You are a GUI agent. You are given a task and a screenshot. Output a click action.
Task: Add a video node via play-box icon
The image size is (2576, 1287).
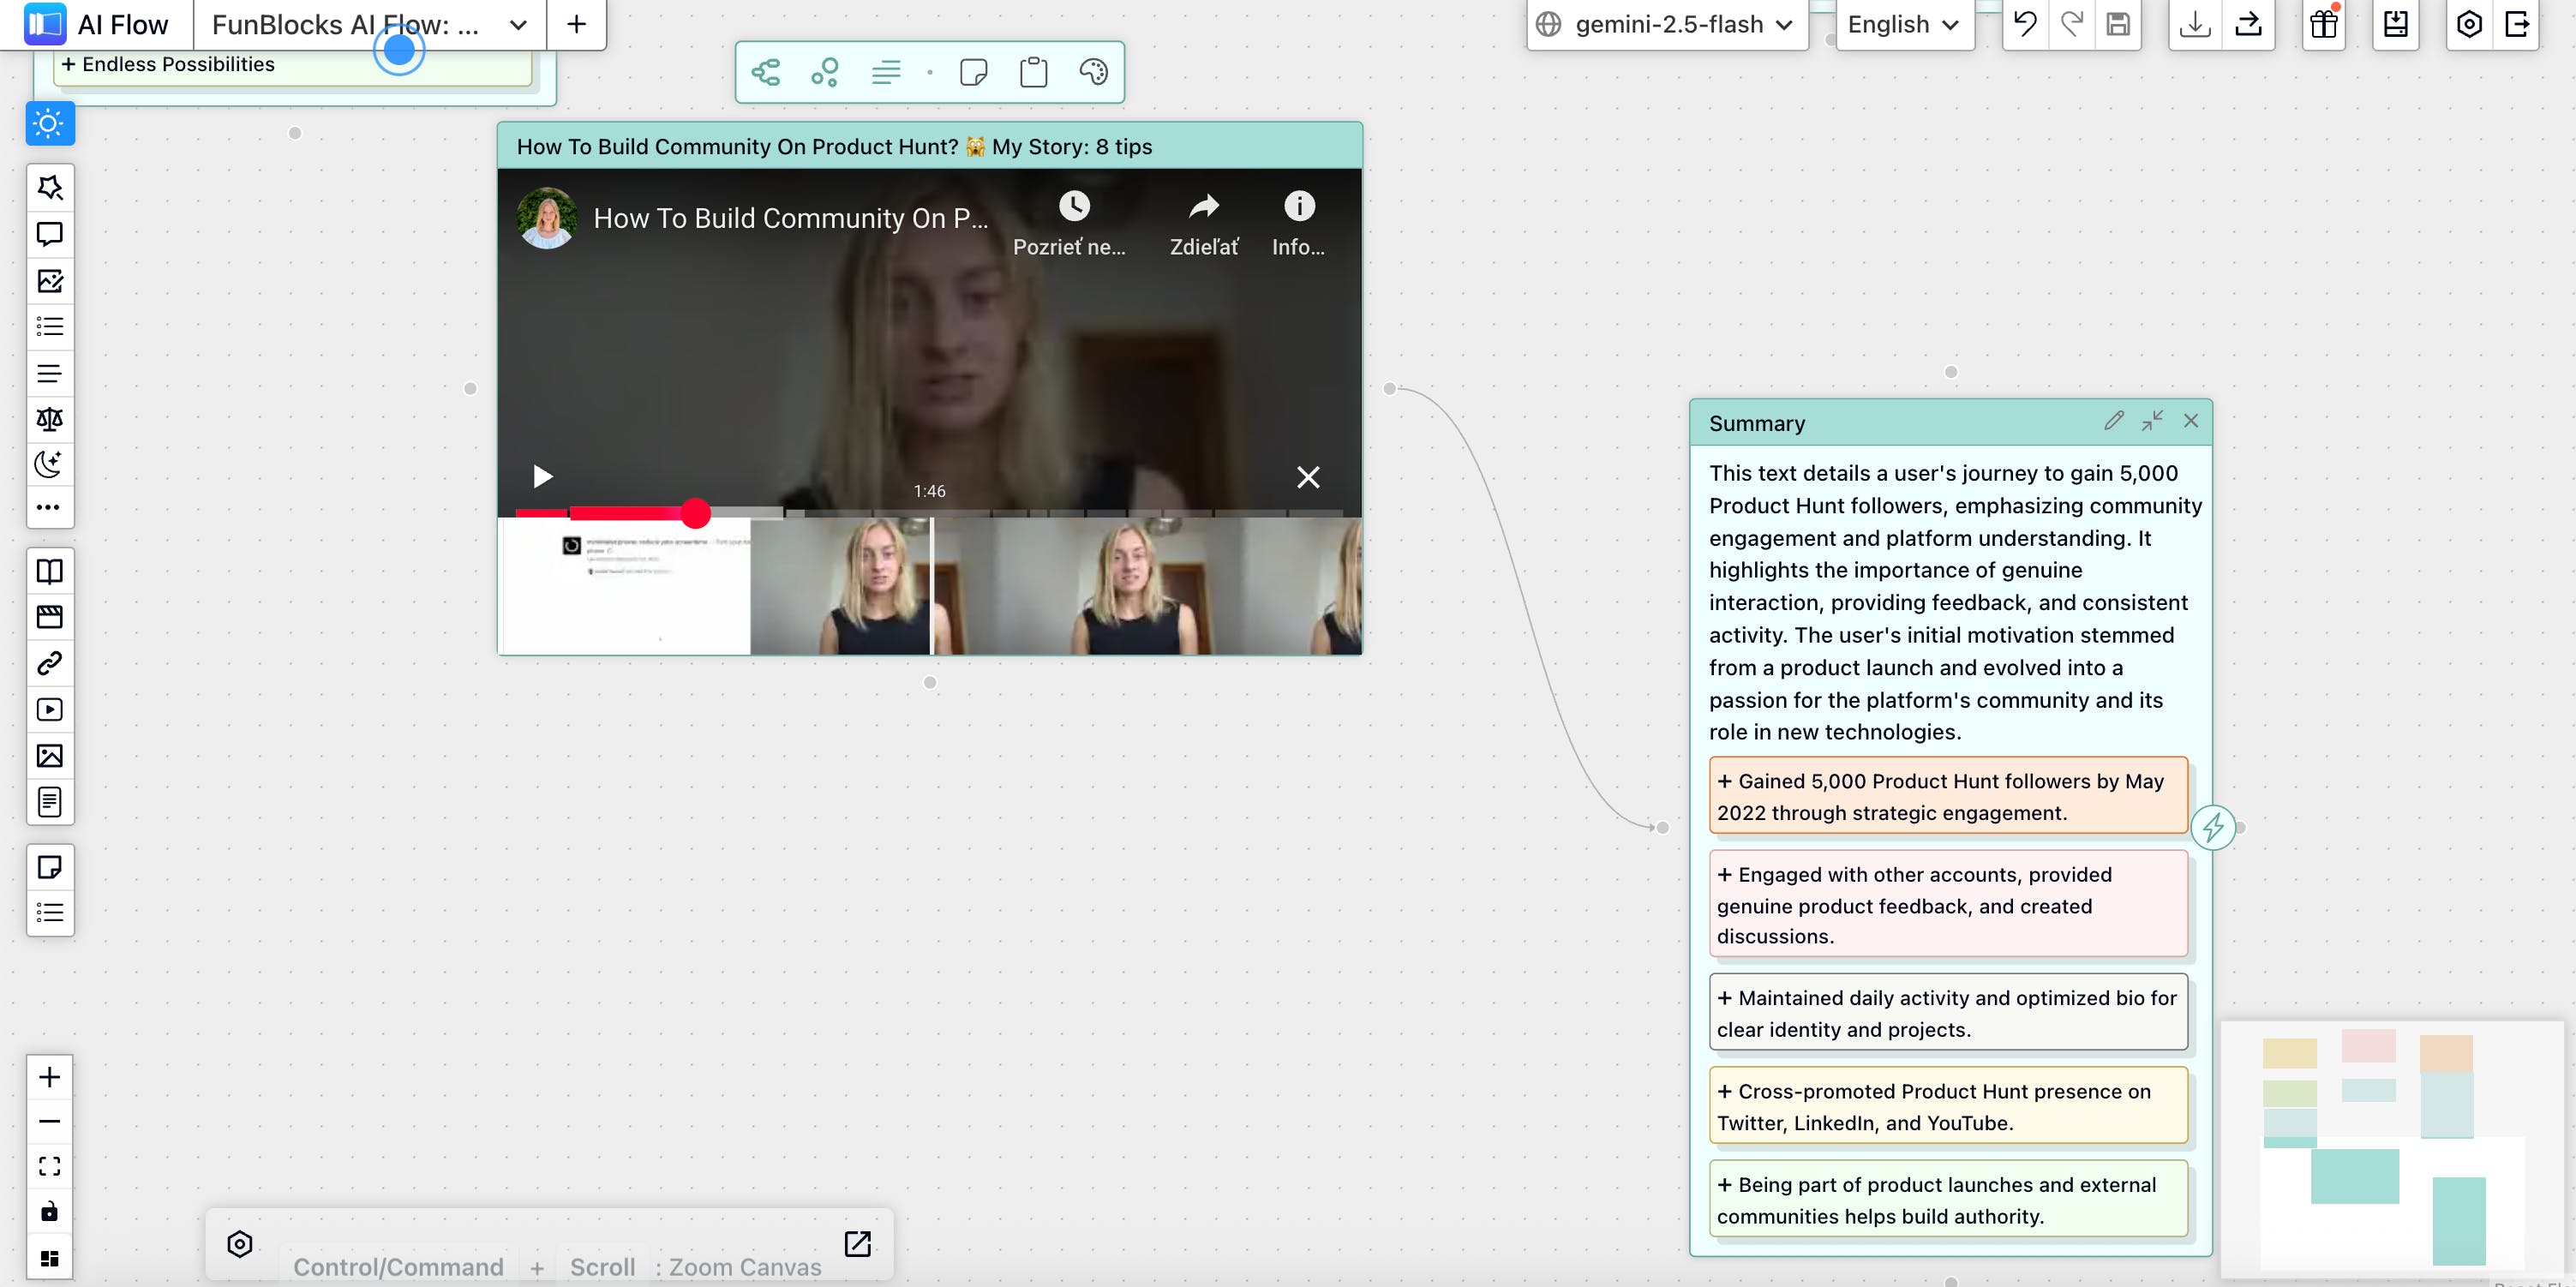click(49, 709)
